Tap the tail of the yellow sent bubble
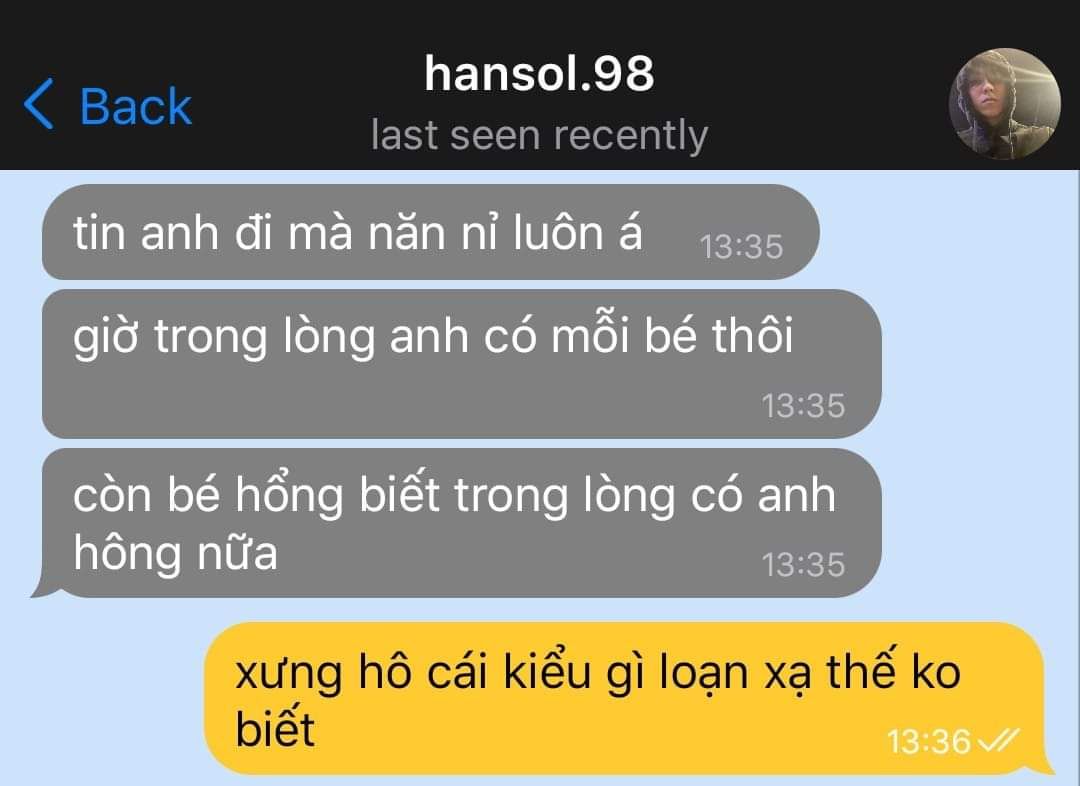This screenshot has width=1080, height=786. click(x=1043, y=763)
